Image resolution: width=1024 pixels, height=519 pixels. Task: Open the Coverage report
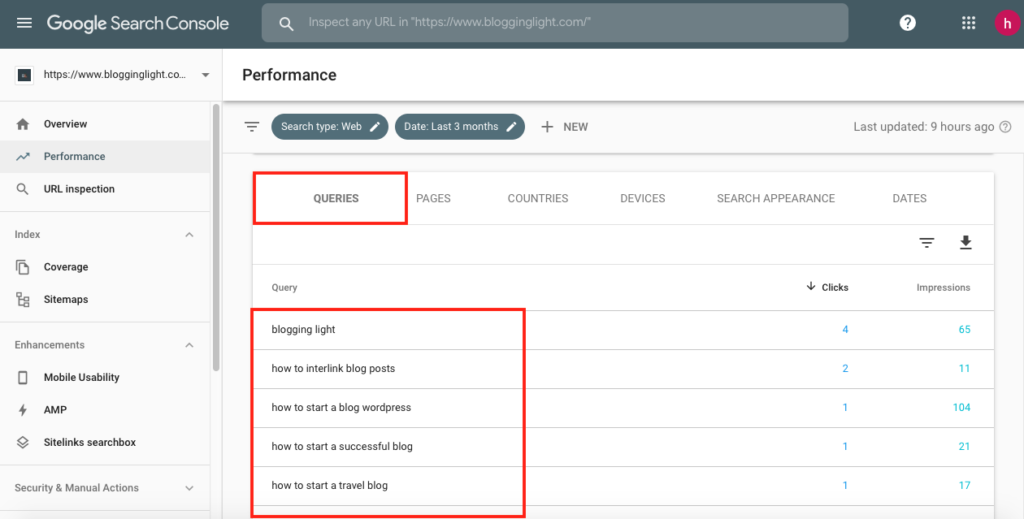105,267
